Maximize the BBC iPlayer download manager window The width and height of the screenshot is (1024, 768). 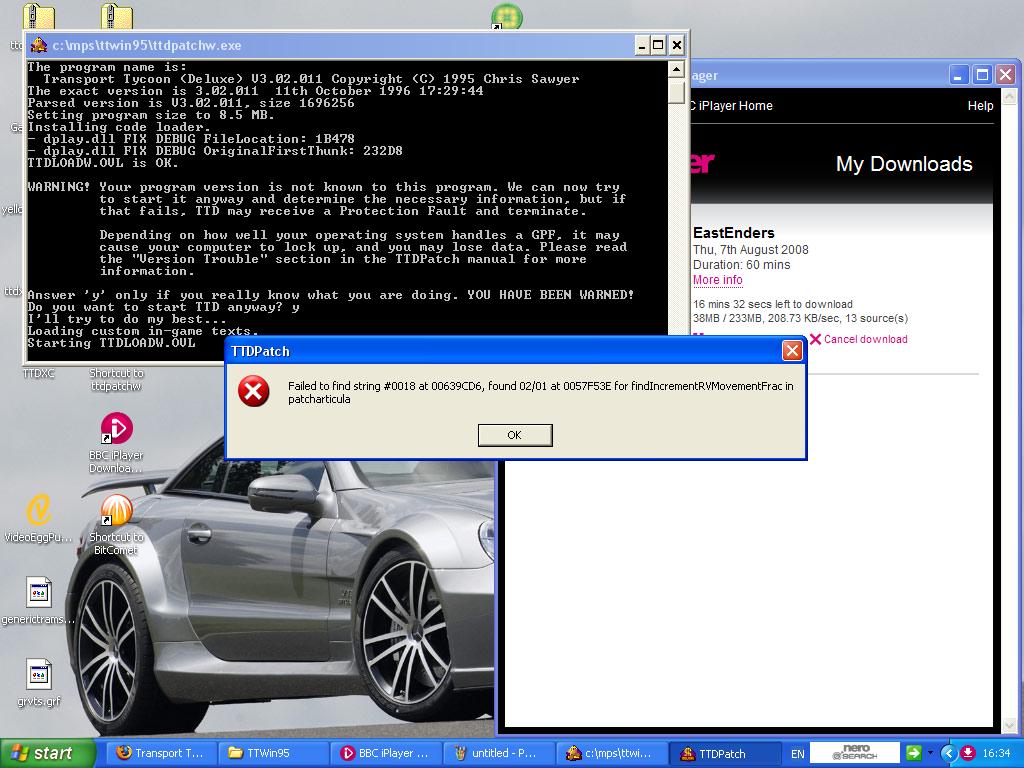pyautogui.click(x=982, y=75)
